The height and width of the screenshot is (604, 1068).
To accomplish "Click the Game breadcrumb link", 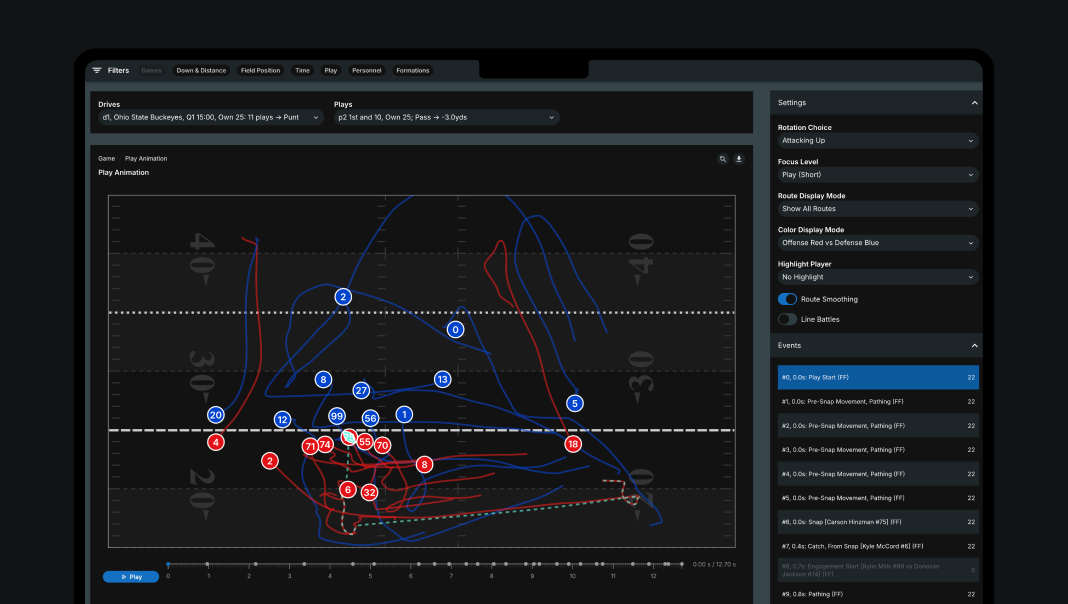I will (106, 158).
